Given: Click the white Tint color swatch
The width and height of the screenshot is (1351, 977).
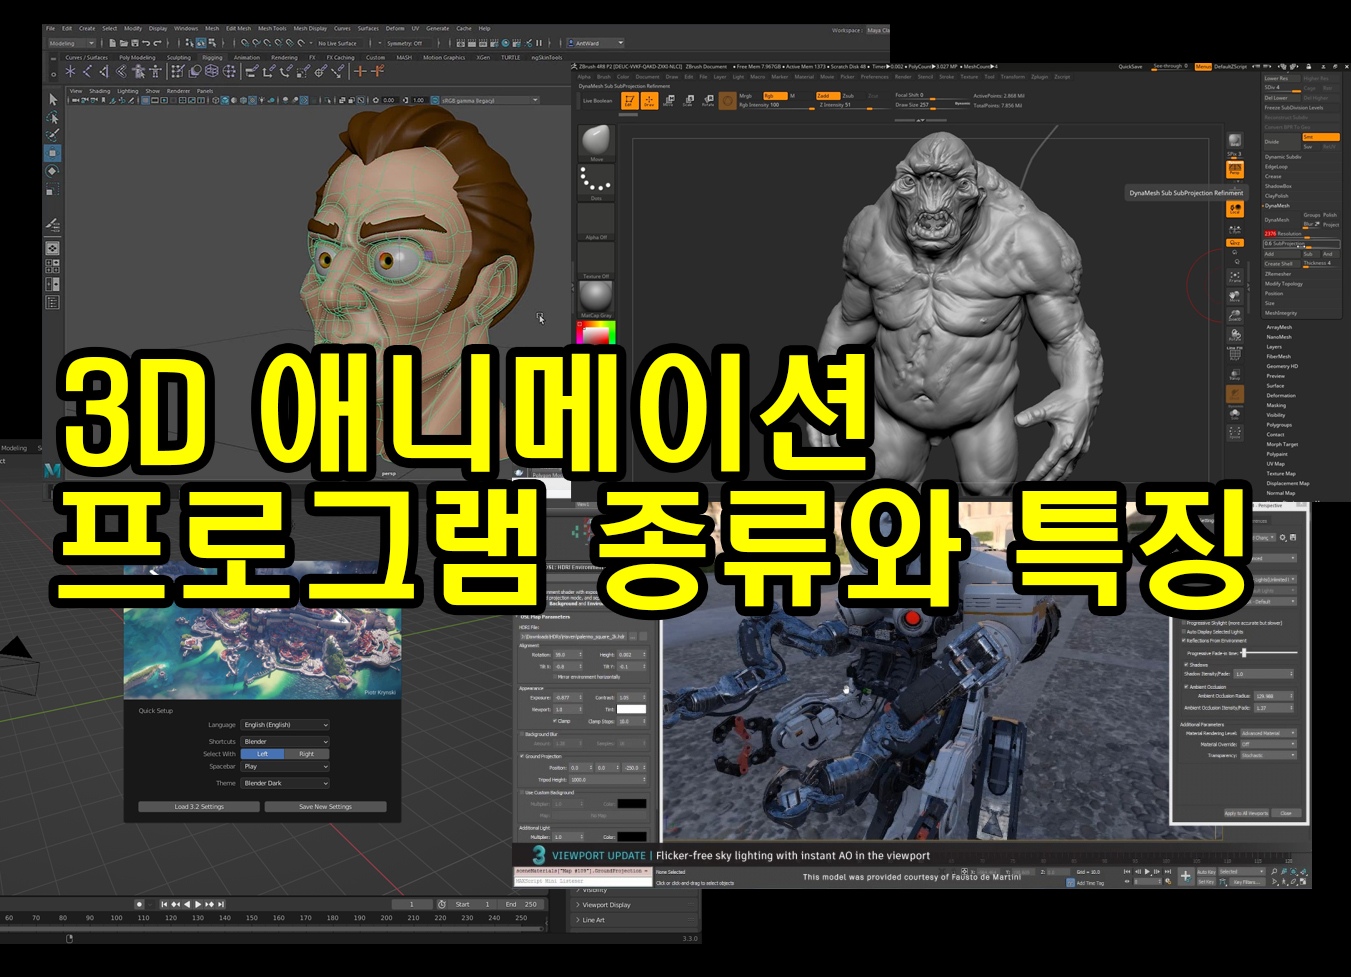Looking at the screenshot, I should (631, 709).
